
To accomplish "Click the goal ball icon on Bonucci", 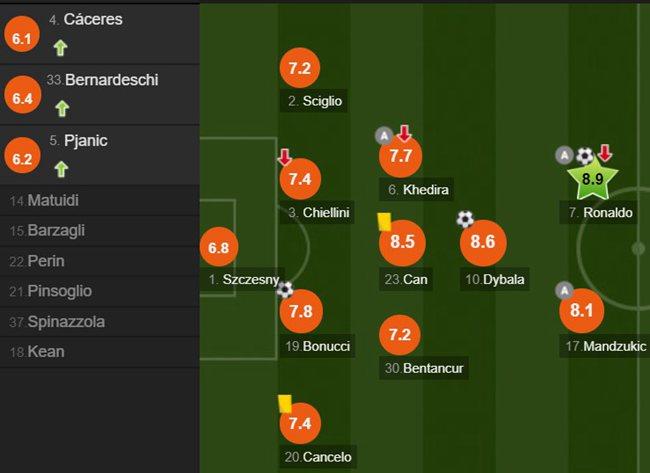I will [285, 289].
